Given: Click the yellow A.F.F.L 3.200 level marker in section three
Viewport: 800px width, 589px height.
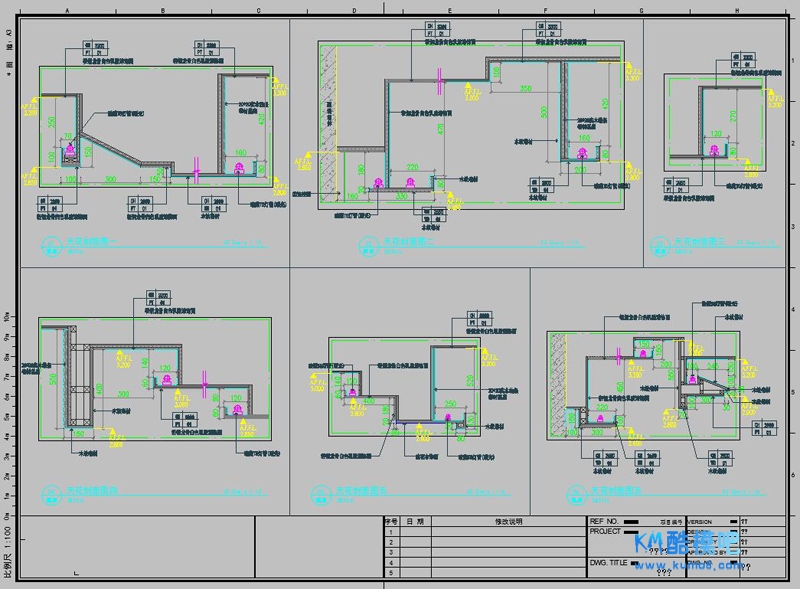Looking at the screenshot, I should click(x=774, y=100).
